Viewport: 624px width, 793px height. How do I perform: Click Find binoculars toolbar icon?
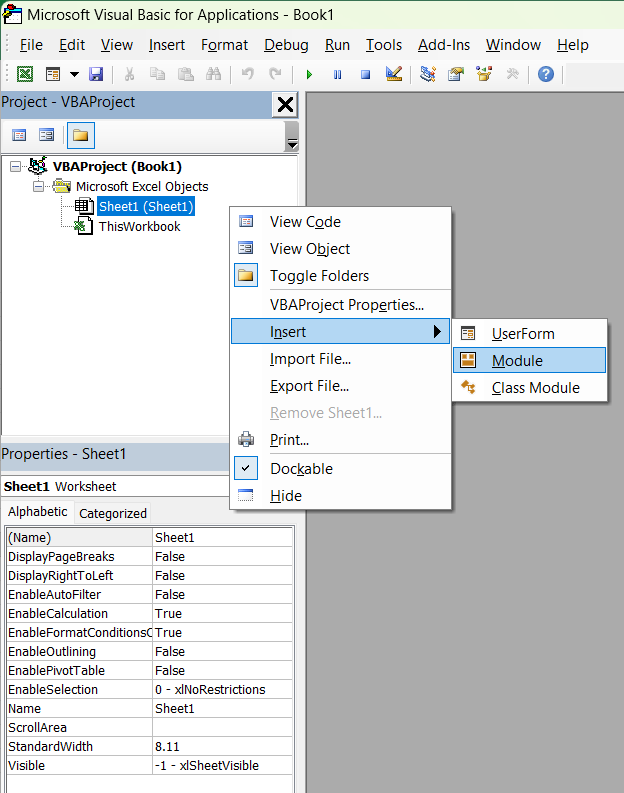coord(213,74)
